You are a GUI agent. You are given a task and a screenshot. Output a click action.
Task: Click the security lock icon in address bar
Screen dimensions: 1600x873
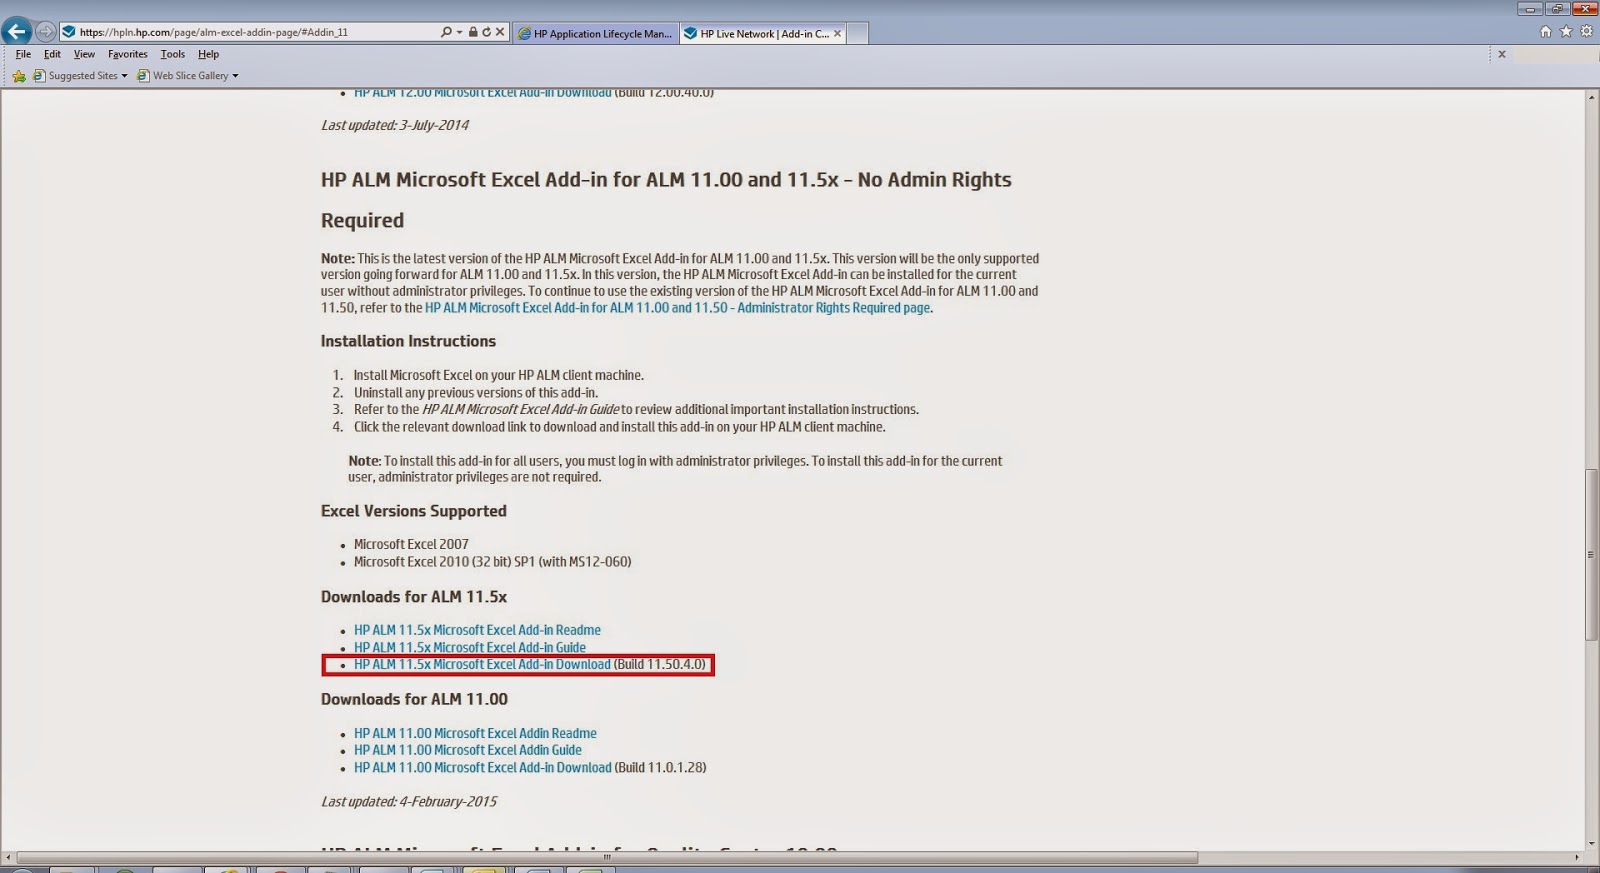pyautogui.click(x=473, y=32)
